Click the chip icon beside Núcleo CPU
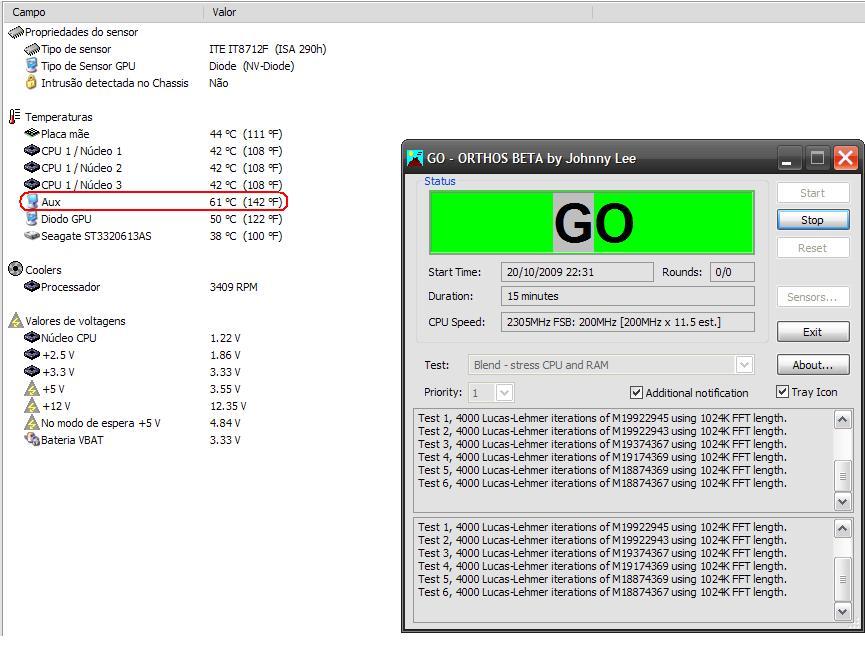865x659 pixels. coord(32,337)
